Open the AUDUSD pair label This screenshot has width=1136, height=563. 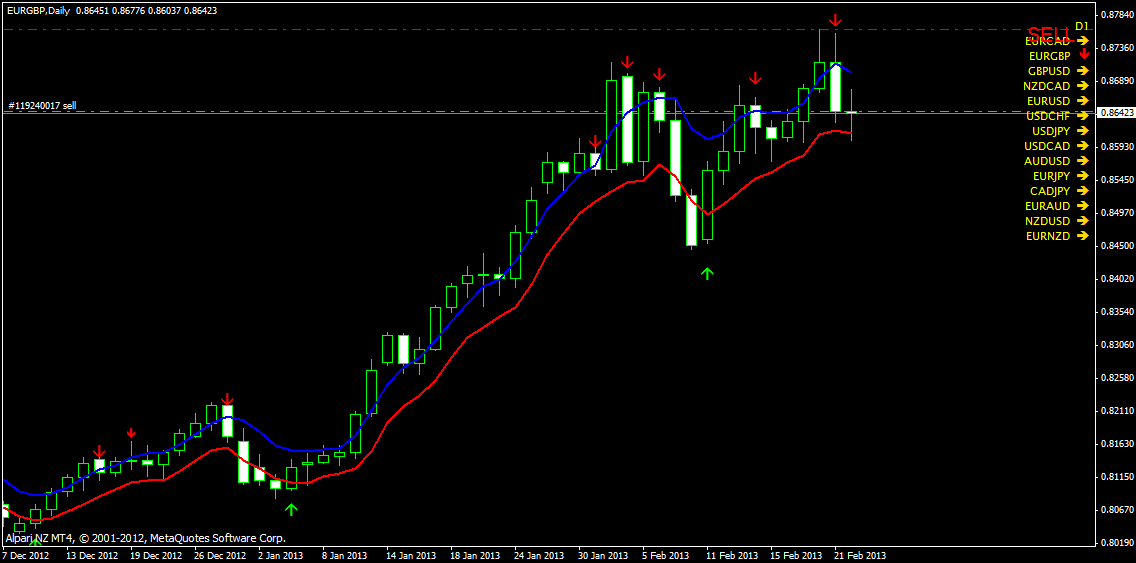click(x=1047, y=161)
